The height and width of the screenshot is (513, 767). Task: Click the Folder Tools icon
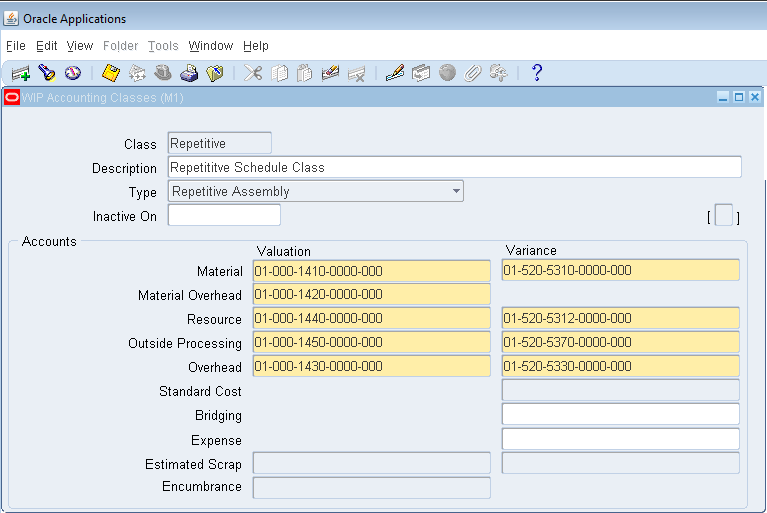coord(498,73)
